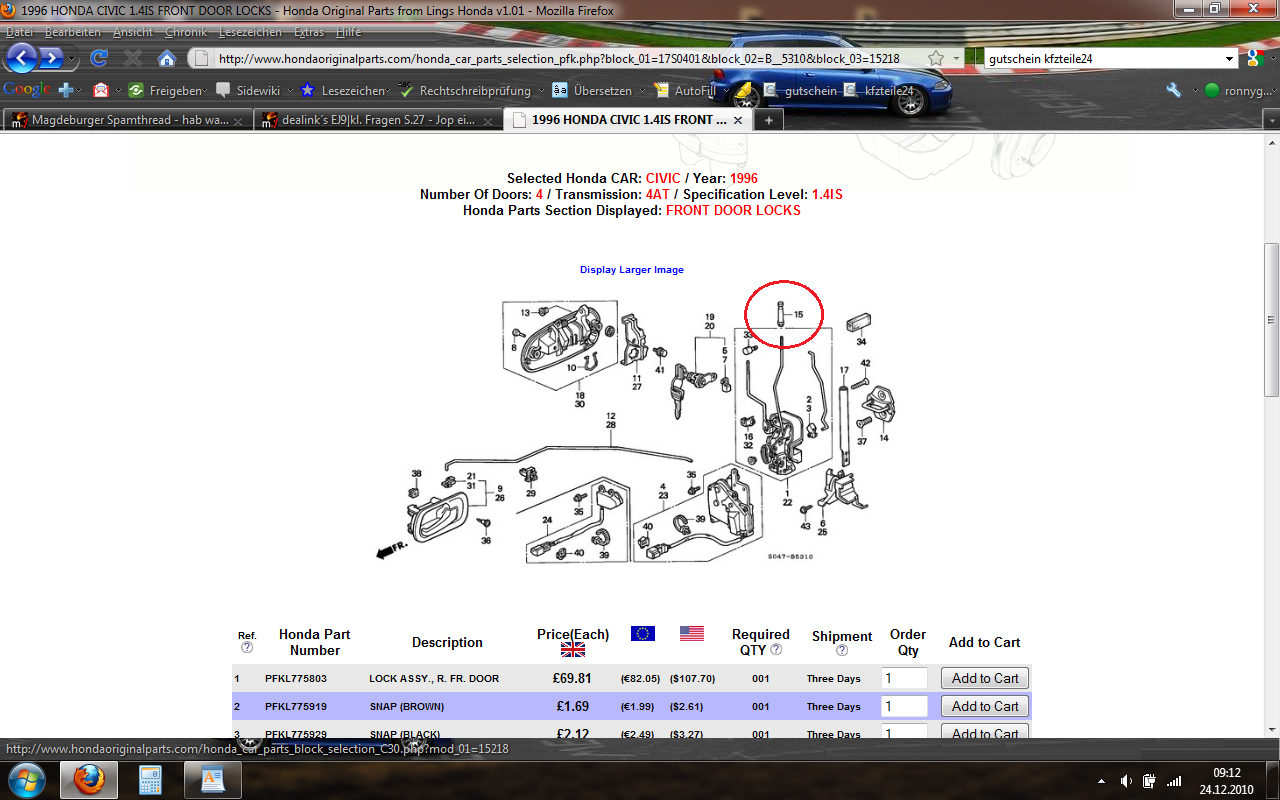Screen dimensions: 1280x800
Task: Click the browser Back arrow button
Action: tap(22, 58)
